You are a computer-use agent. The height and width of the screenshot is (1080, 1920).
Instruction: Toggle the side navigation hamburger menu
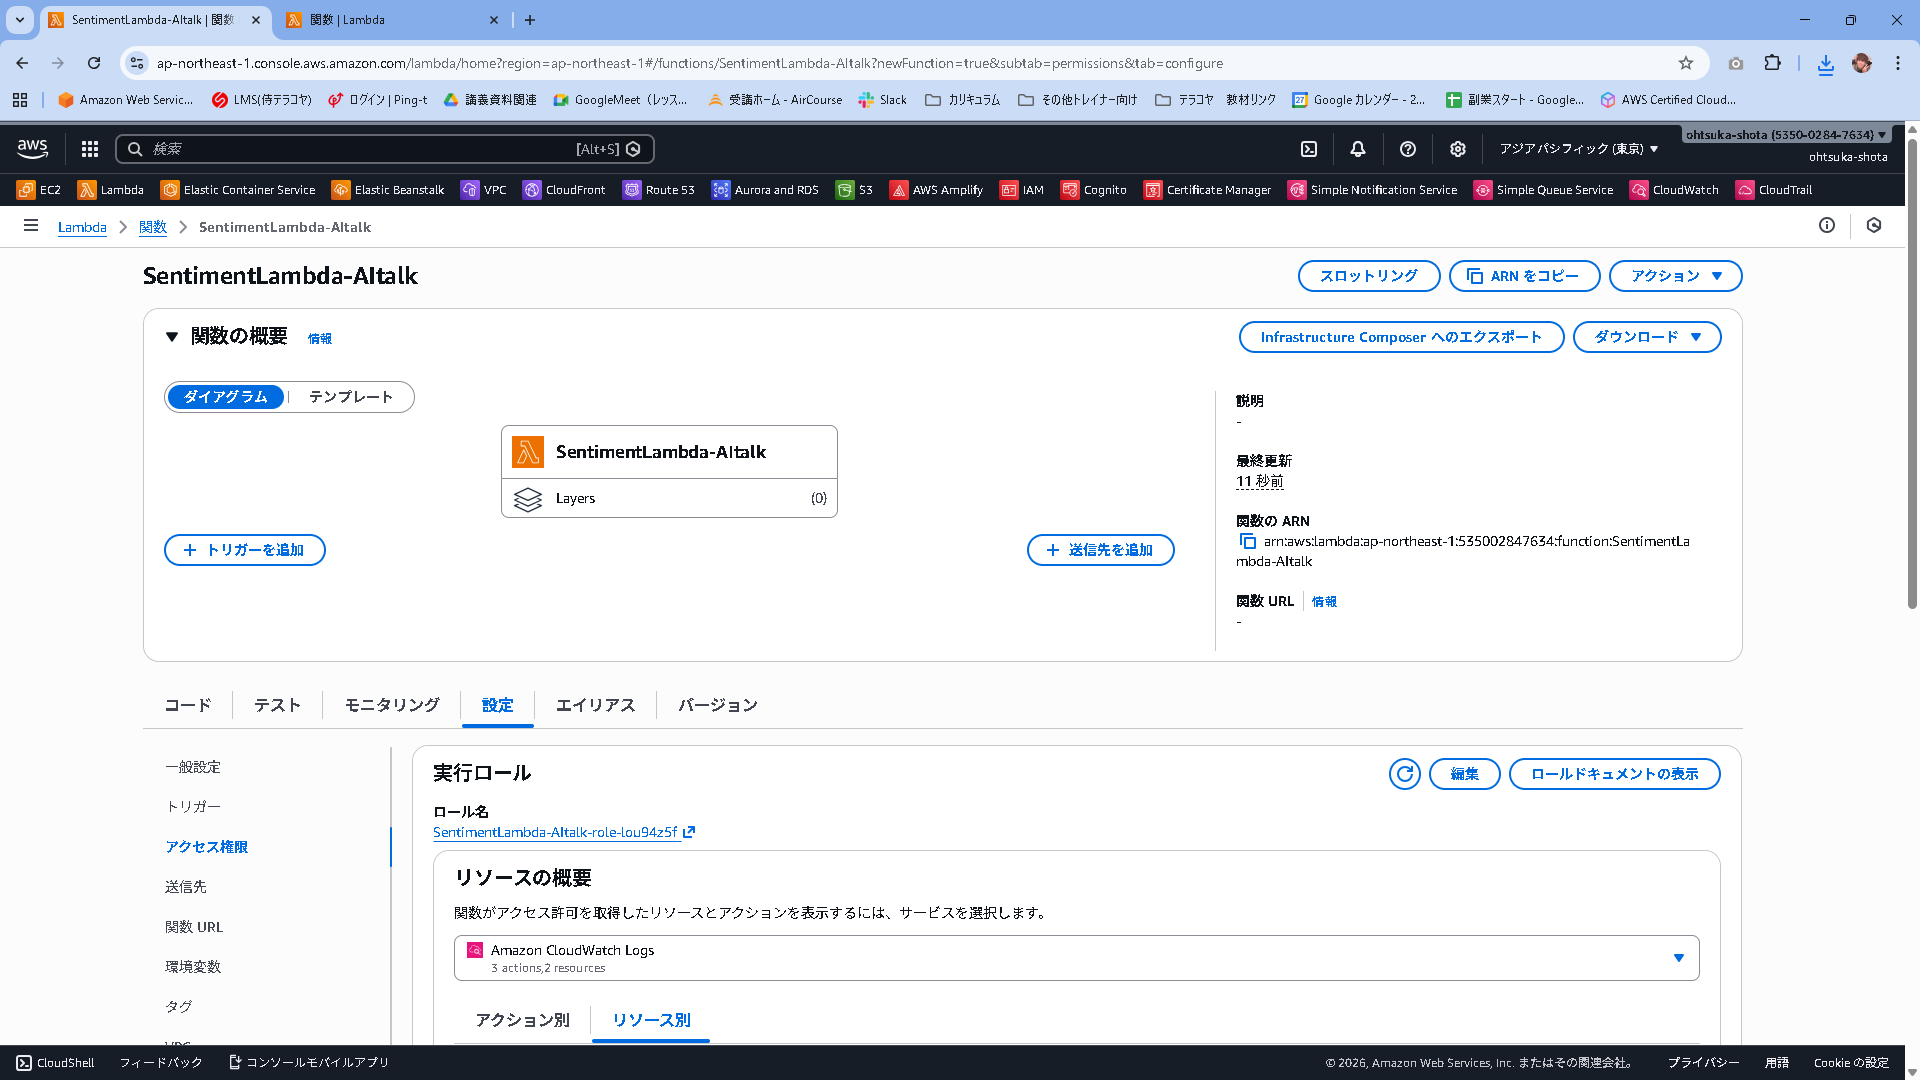(x=31, y=226)
